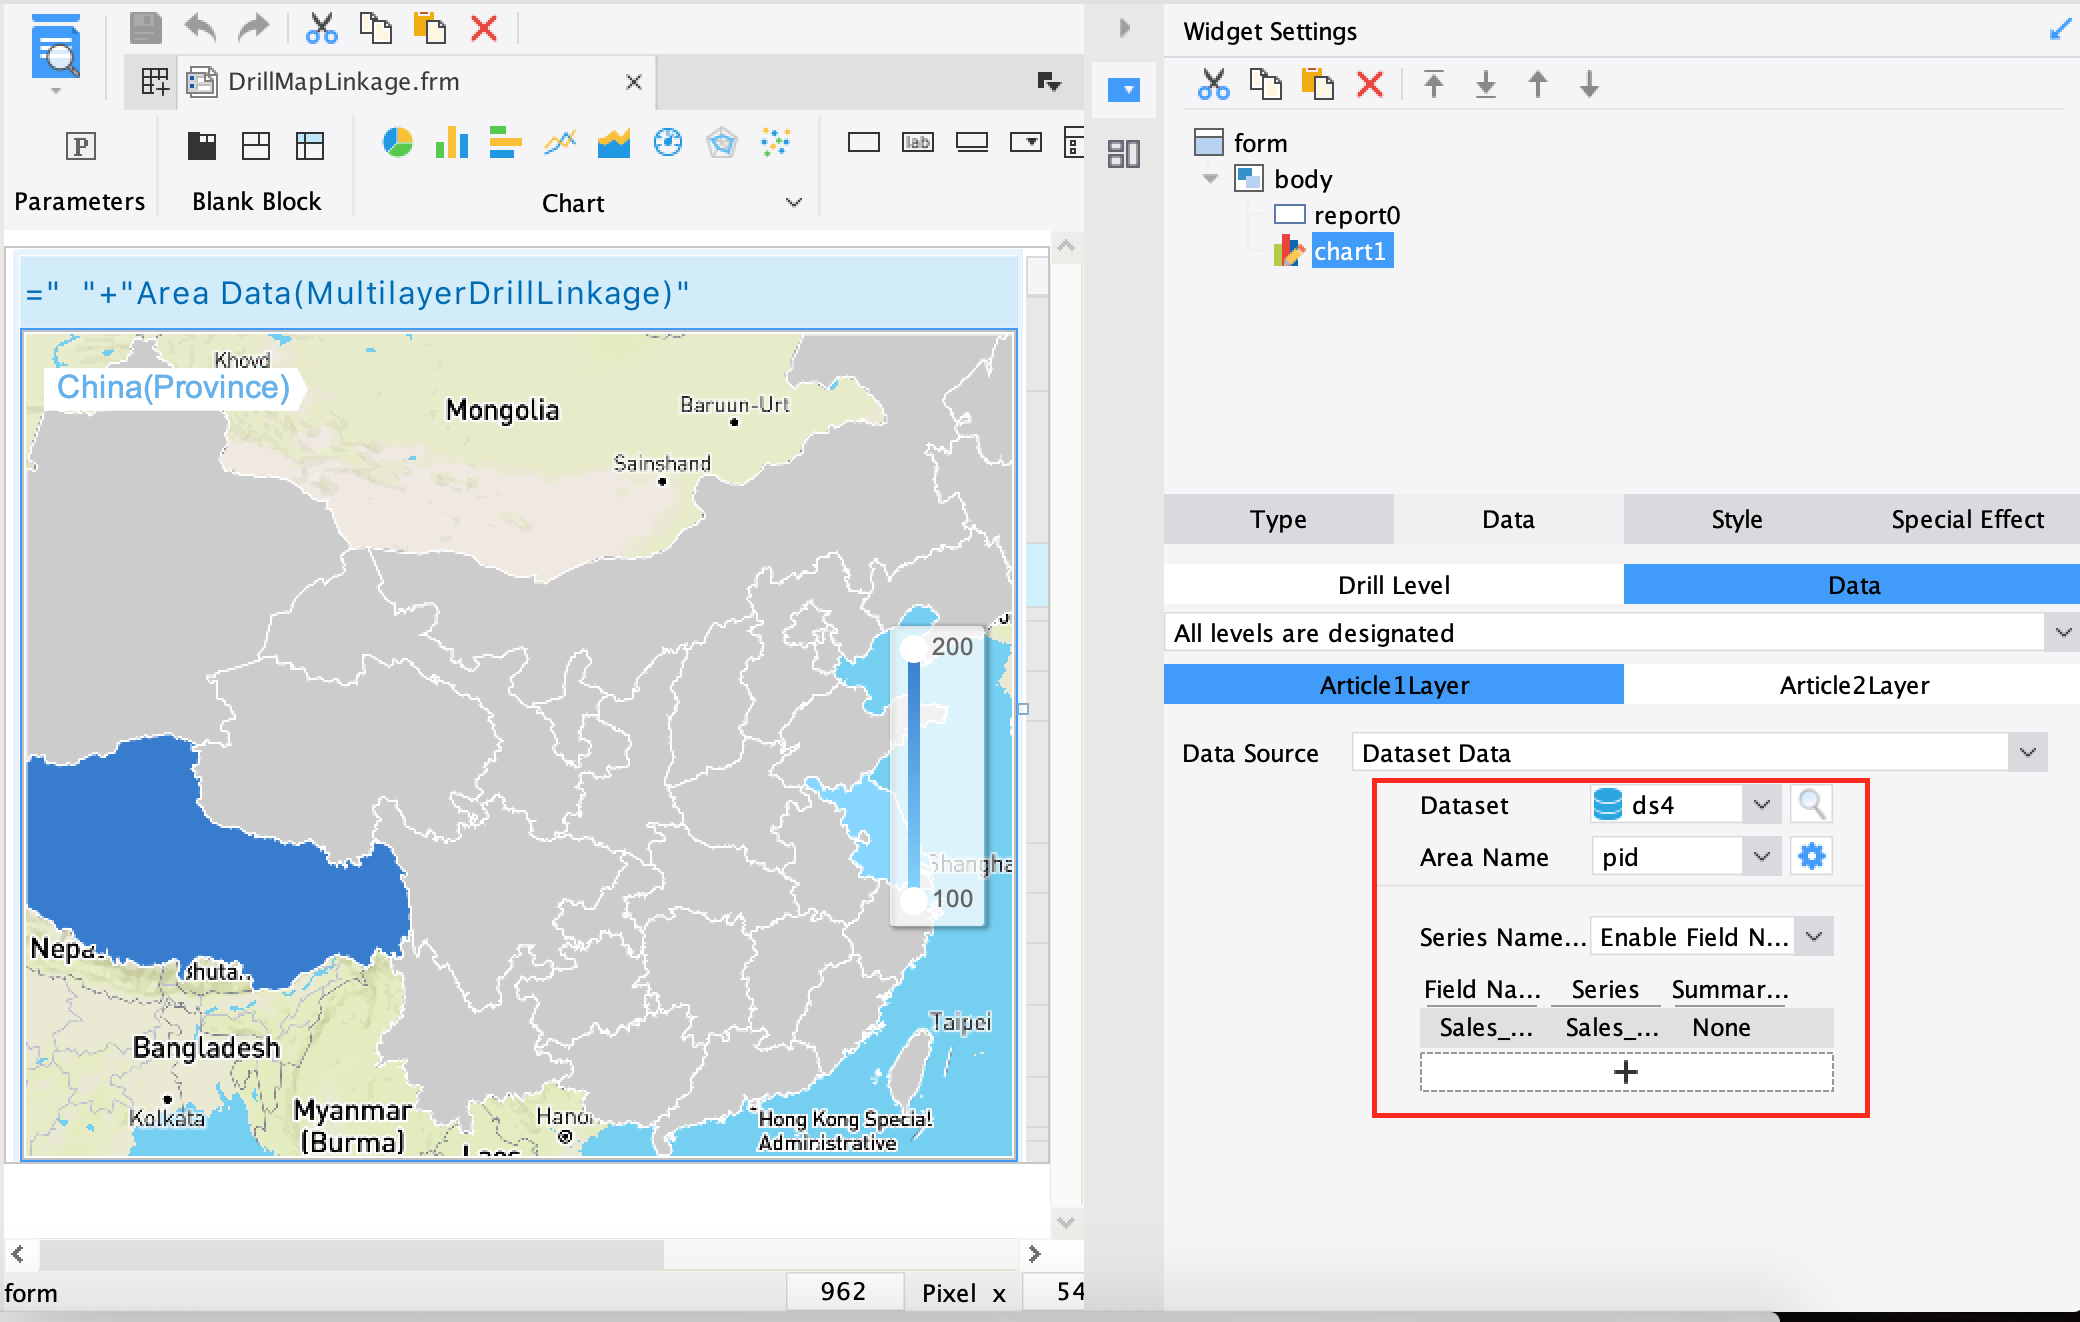Click the 100 handle on map legend slider
The image size is (2080, 1322).
coord(914,899)
